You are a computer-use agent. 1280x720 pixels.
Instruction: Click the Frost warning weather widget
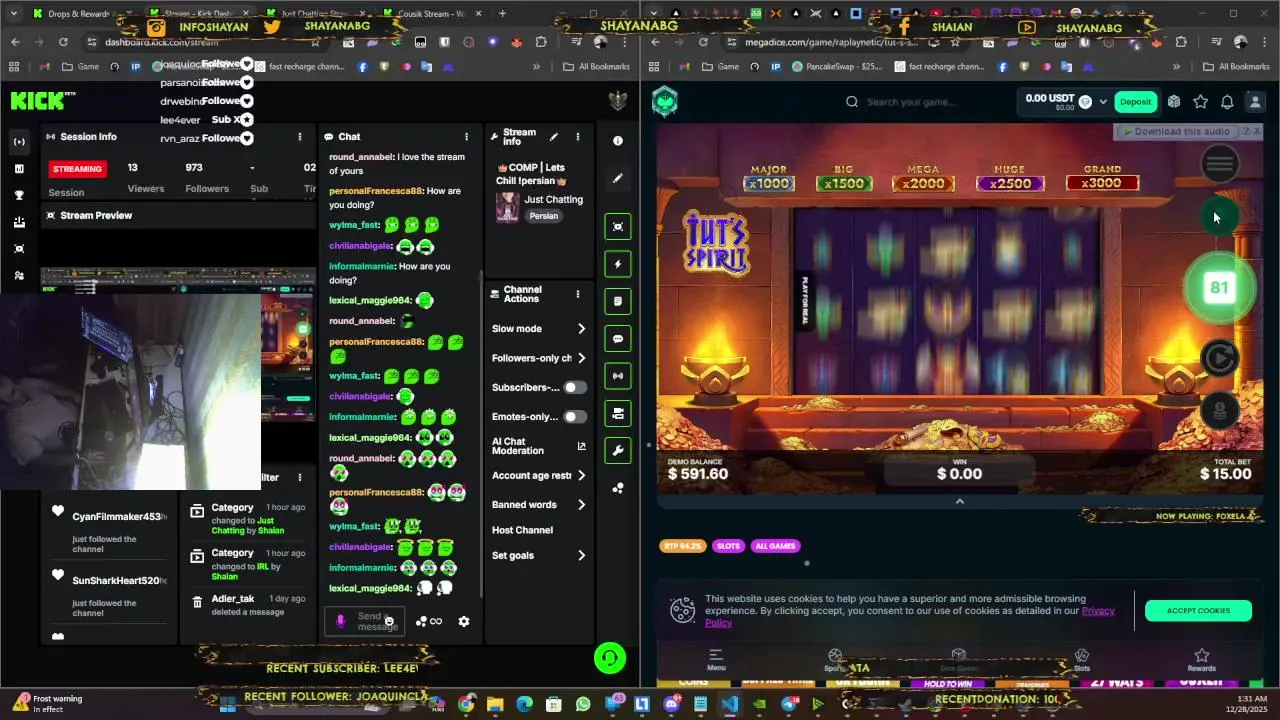click(x=48, y=703)
